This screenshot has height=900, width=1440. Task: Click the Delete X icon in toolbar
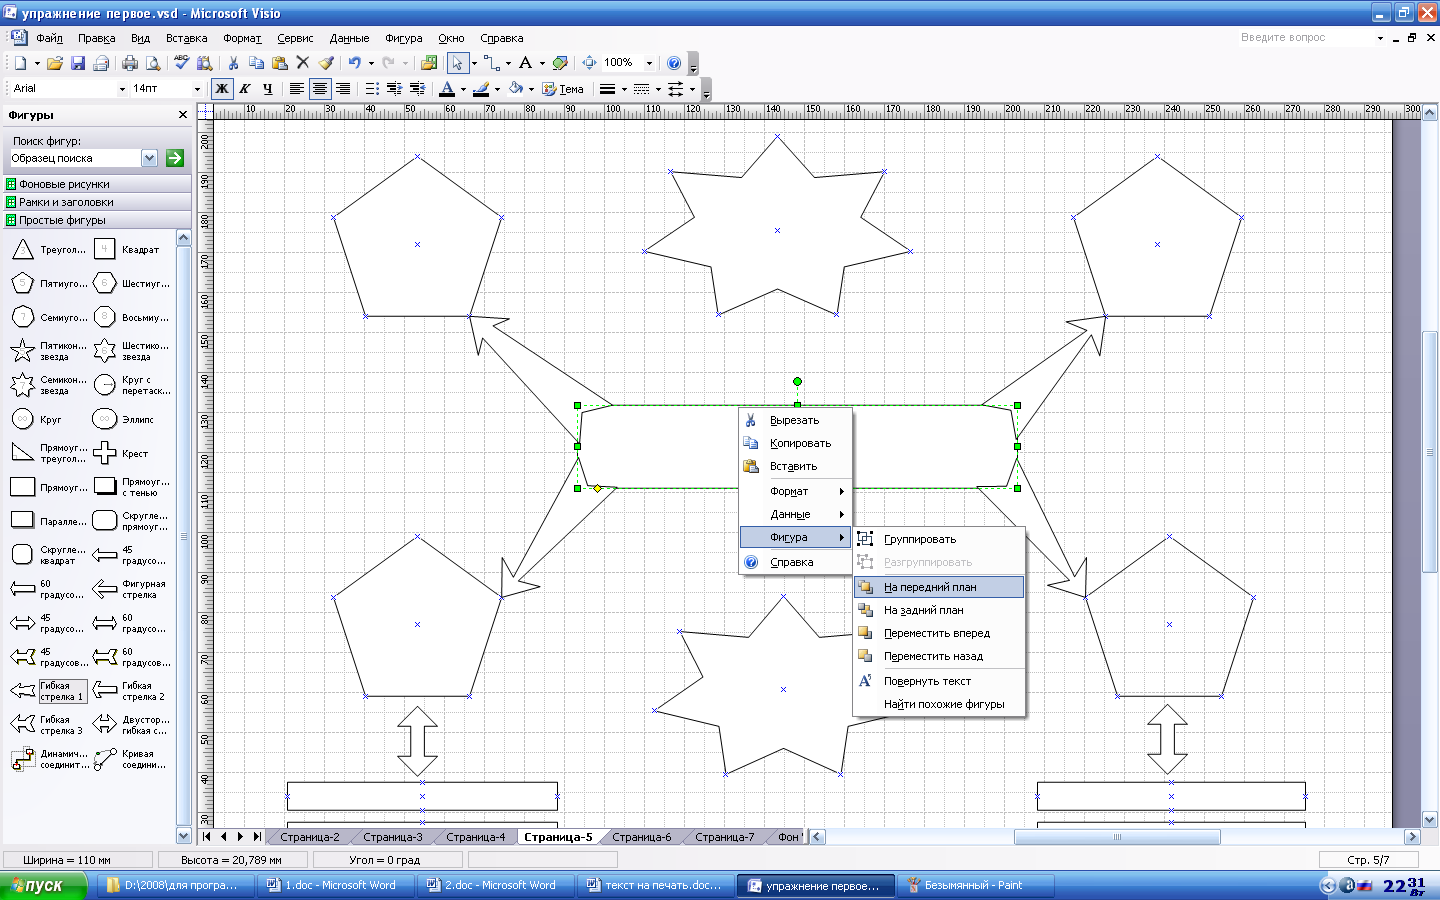(x=302, y=63)
